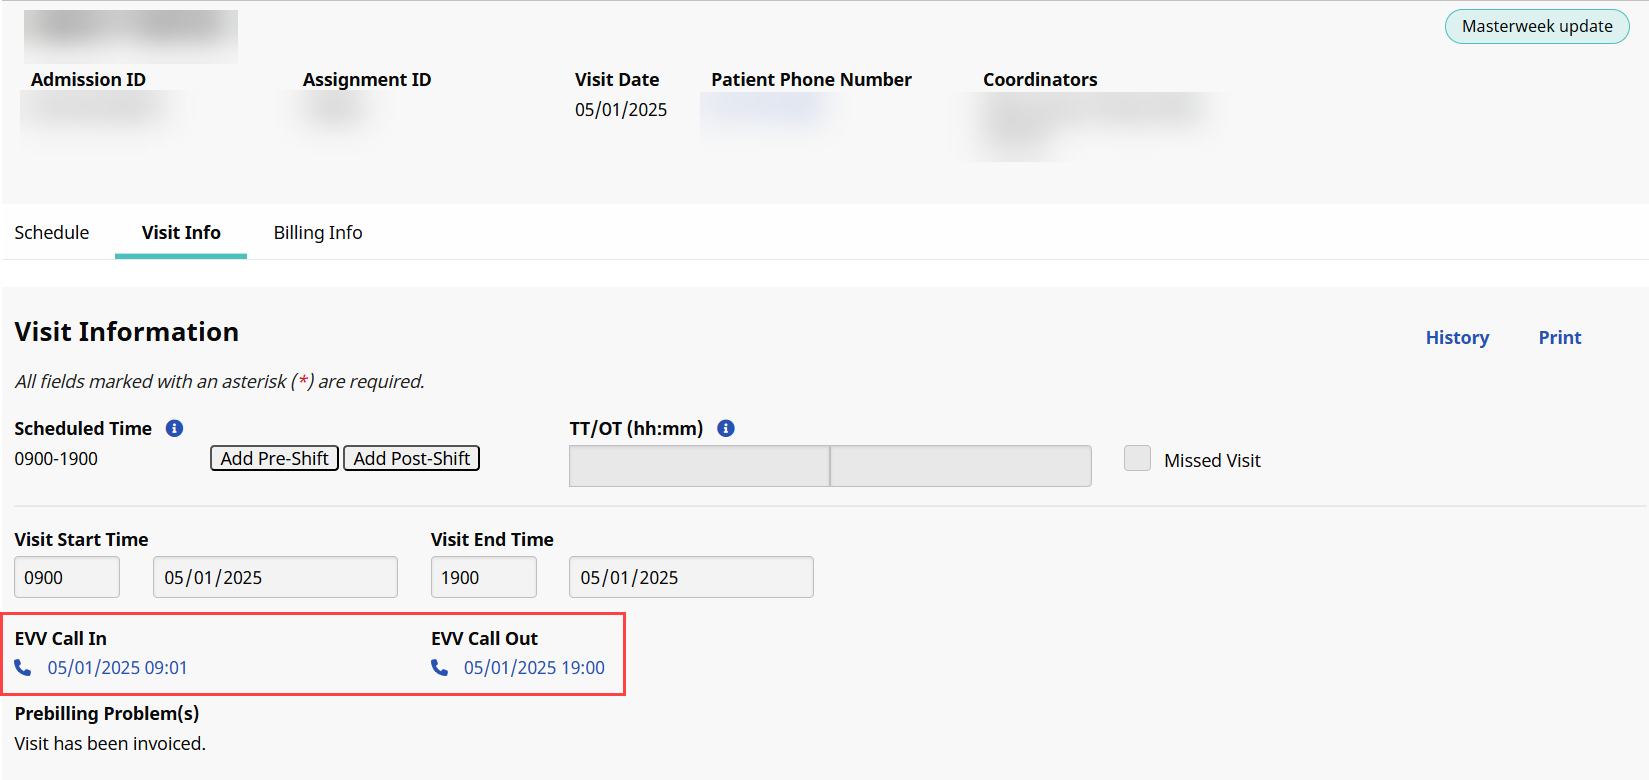
Task: Click the Visit Start Time date field
Action: pyautogui.click(x=275, y=577)
